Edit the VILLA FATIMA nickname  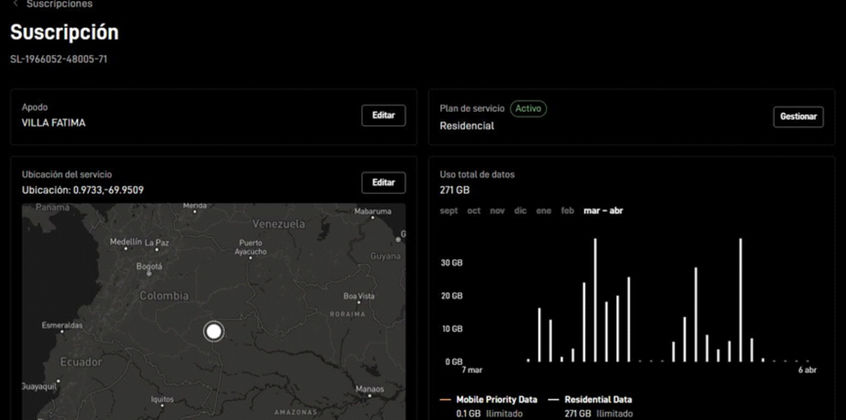click(x=383, y=116)
